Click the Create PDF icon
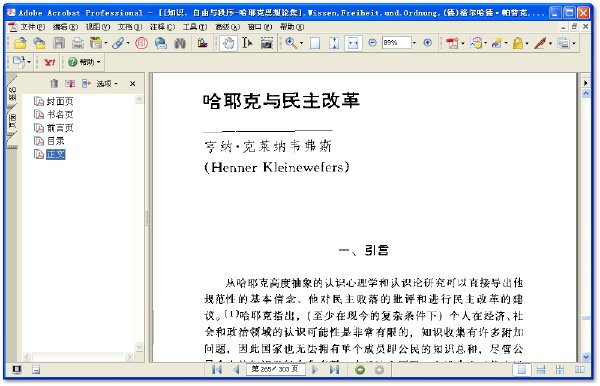The image size is (600, 386). click(452, 43)
